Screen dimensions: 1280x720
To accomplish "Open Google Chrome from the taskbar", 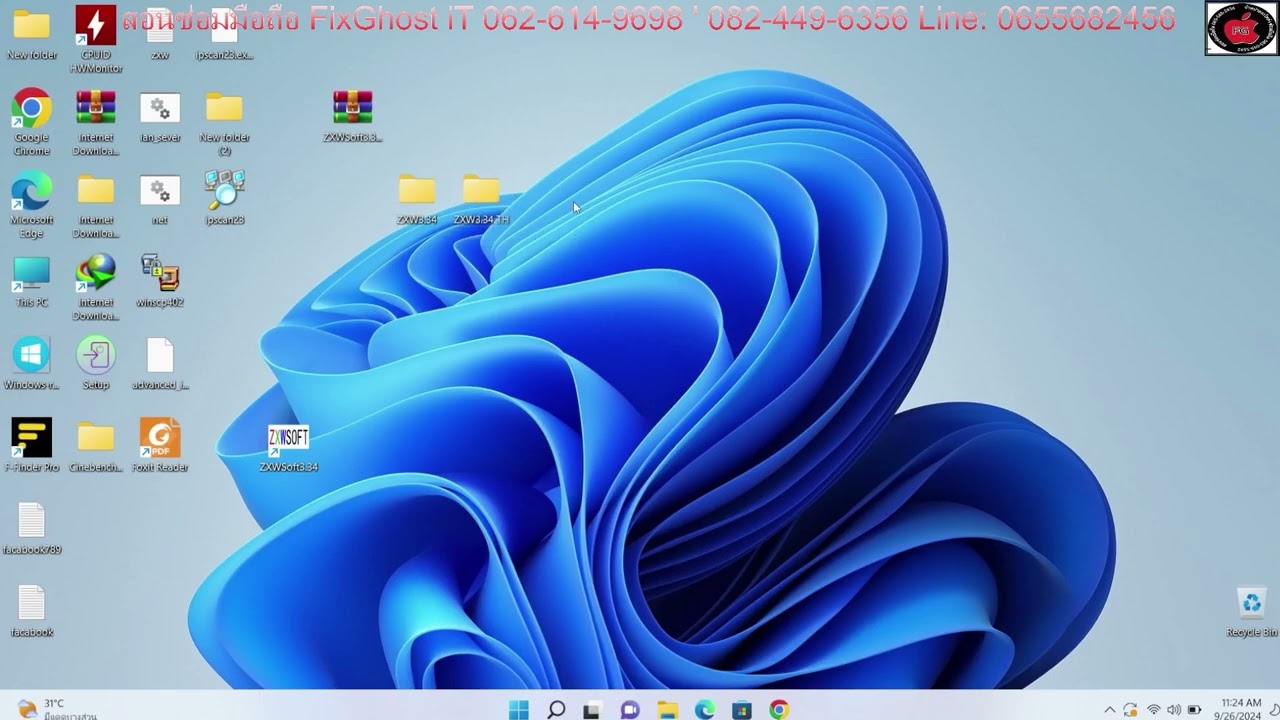I will pos(779,710).
